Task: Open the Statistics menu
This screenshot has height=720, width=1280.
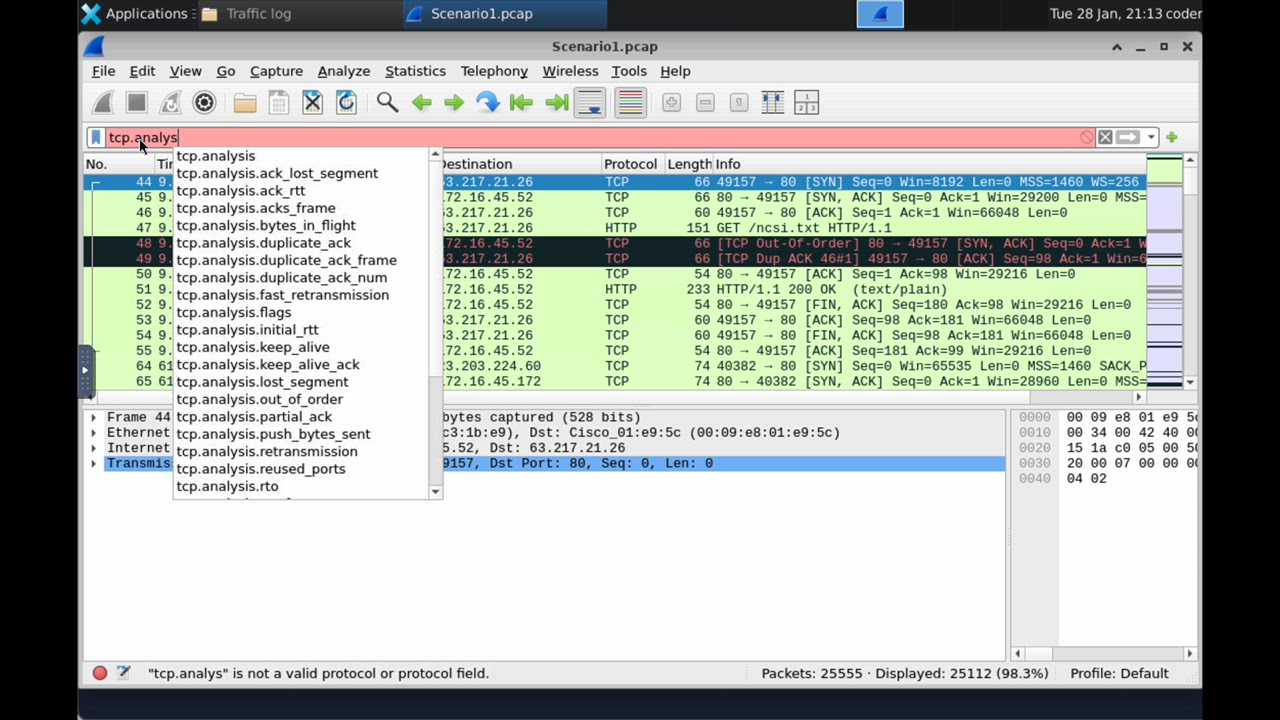Action: click(x=415, y=71)
